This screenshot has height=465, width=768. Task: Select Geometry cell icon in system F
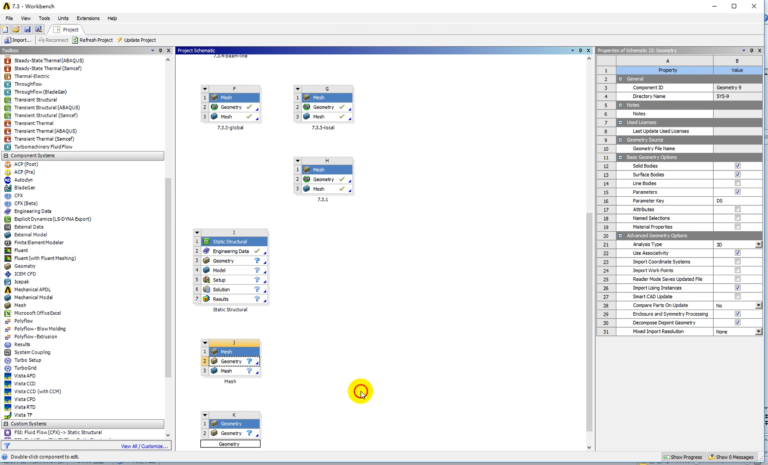coord(214,107)
